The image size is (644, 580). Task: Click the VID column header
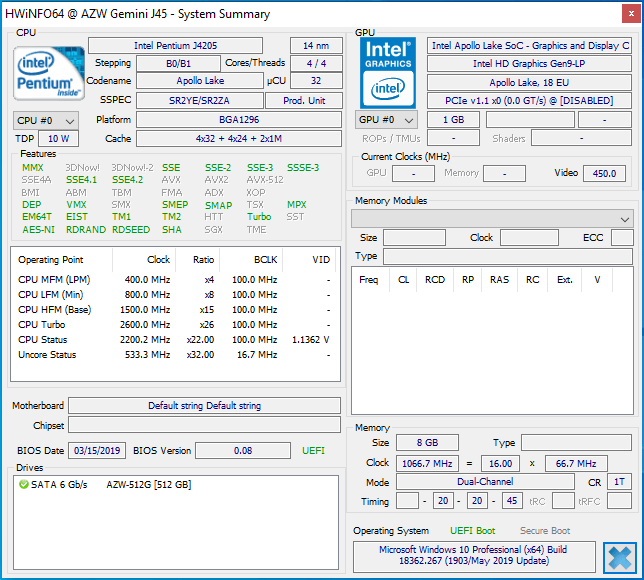coord(309,260)
